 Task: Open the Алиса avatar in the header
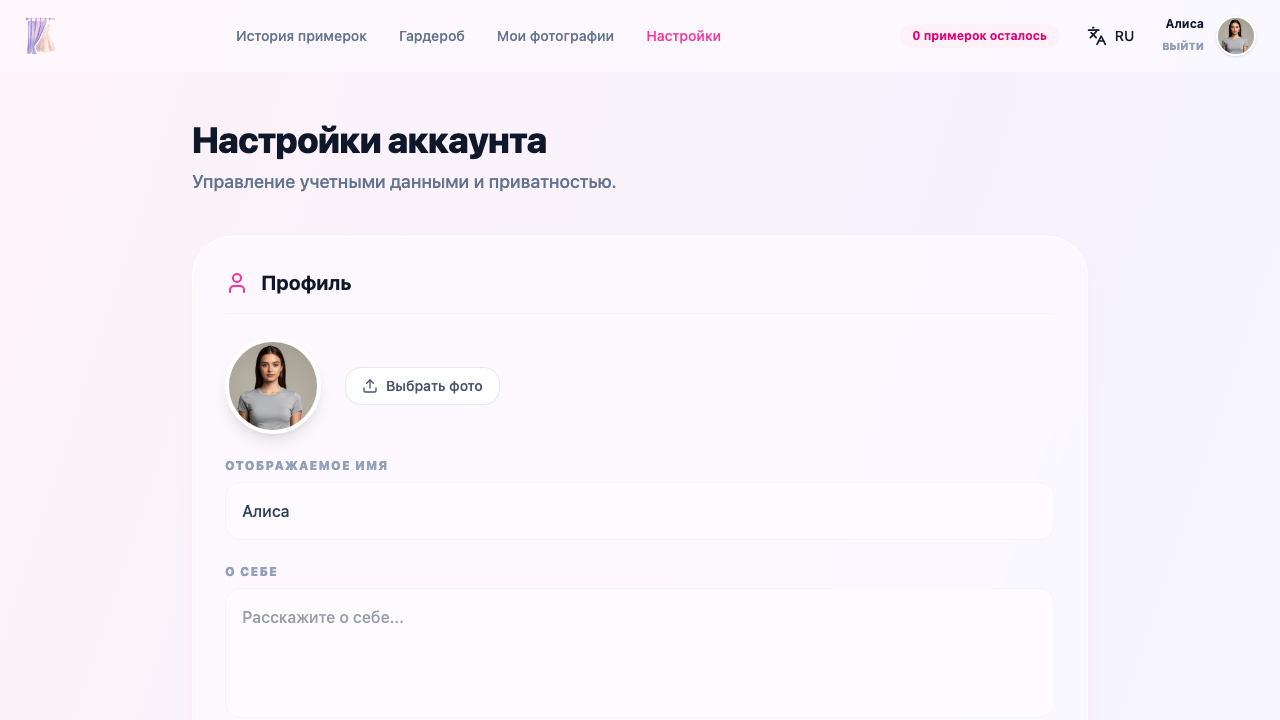[x=1236, y=35]
